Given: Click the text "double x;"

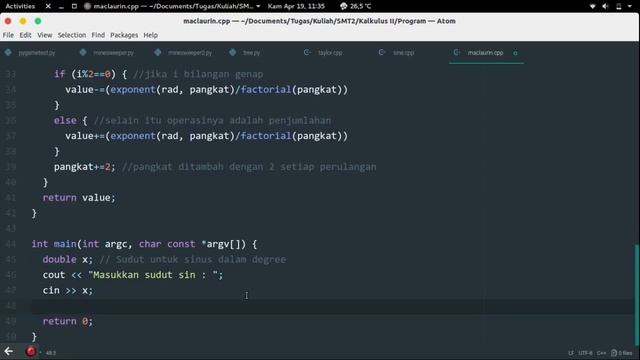Looking at the screenshot, I should pyautogui.click(x=68, y=260).
